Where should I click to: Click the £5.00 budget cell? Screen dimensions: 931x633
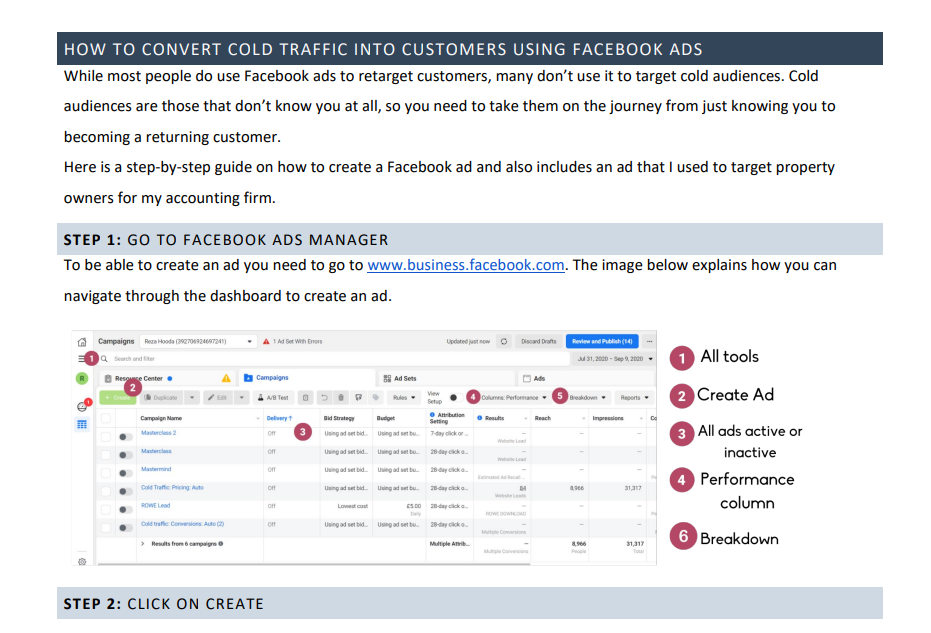[414, 507]
